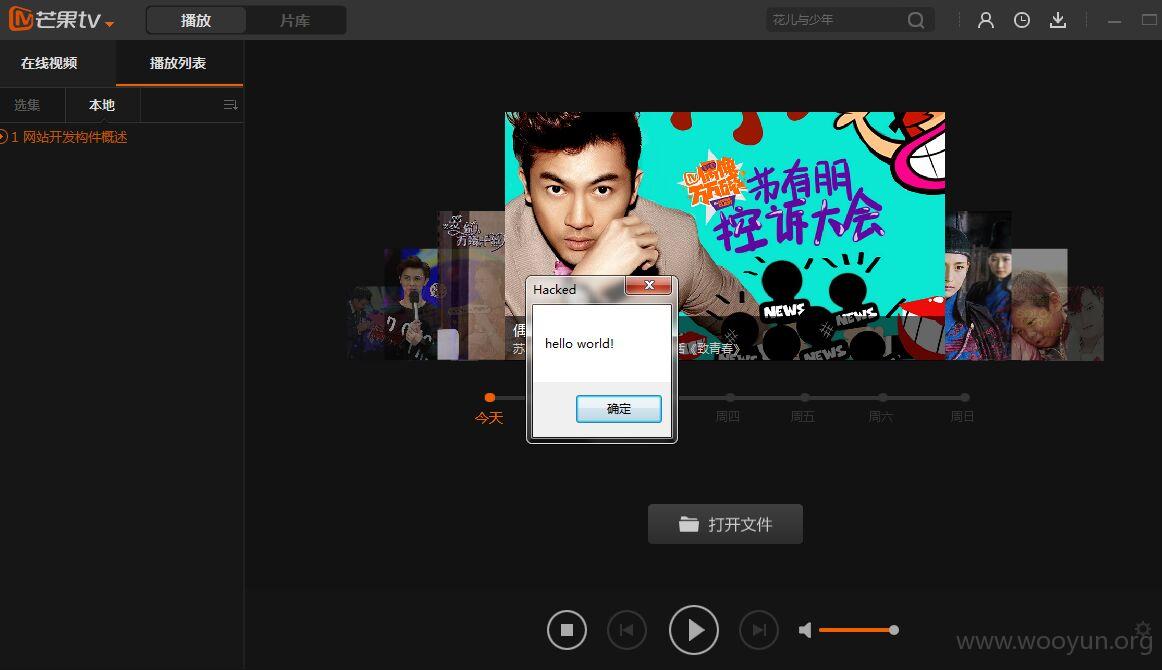Open thumbnail of the elderly person

coord(1039,305)
